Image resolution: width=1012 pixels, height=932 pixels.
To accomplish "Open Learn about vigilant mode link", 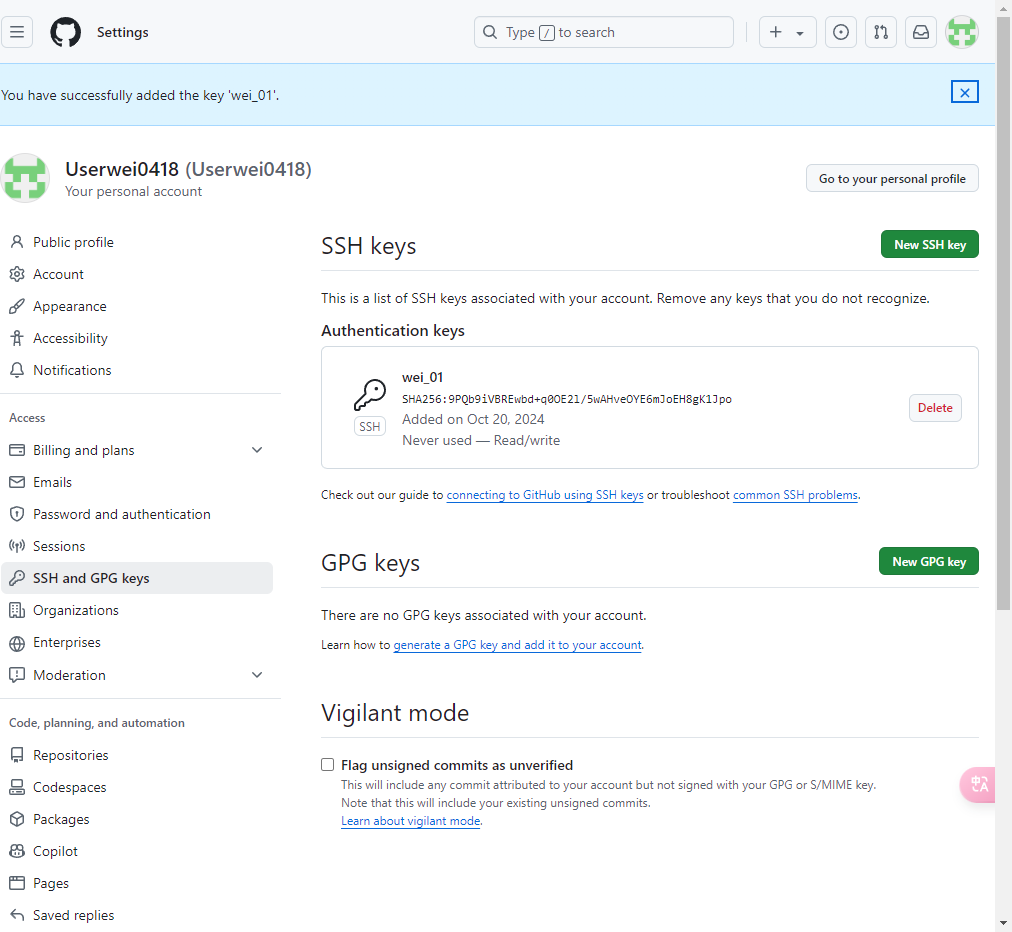I will [x=410, y=821].
